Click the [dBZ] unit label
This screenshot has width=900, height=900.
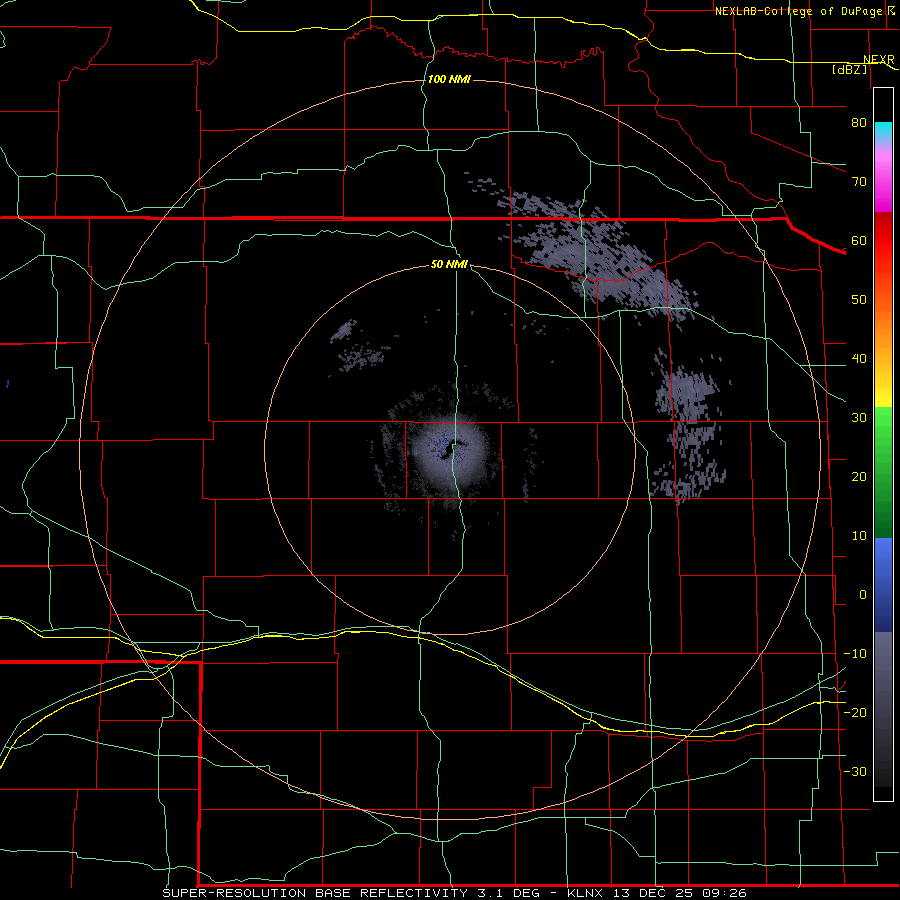849,69
